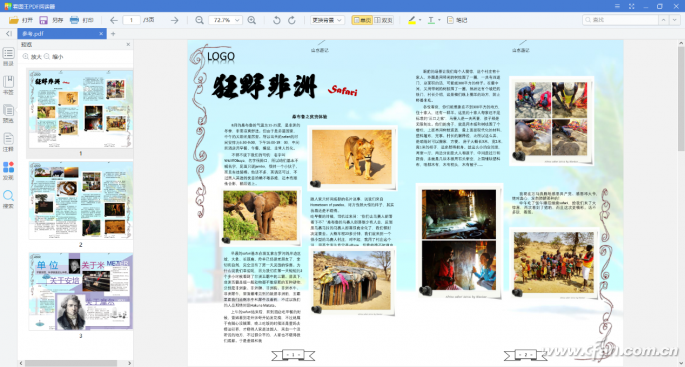Screen dimensions: 685x367
Task: Enter fullscreen mode from title bar
Action: (x=631, y=6)
